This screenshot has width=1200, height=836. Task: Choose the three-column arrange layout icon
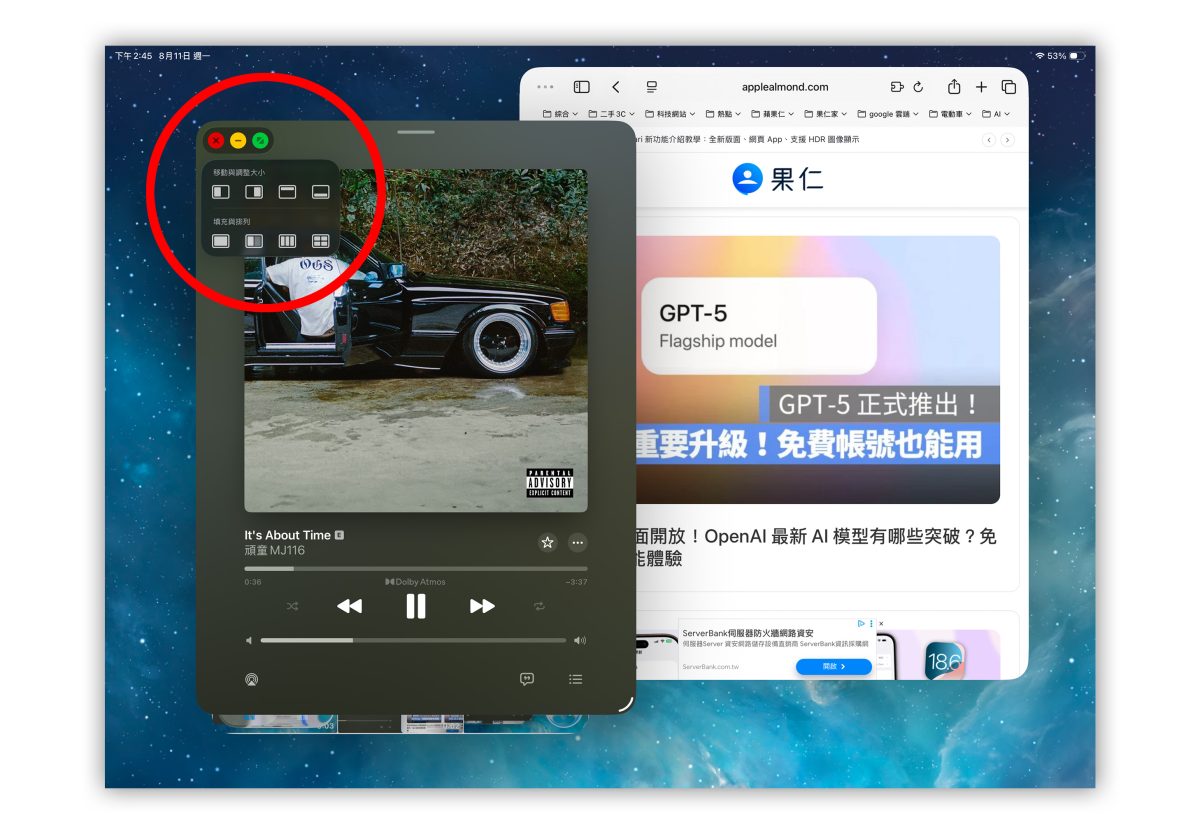tap(287, 241)
